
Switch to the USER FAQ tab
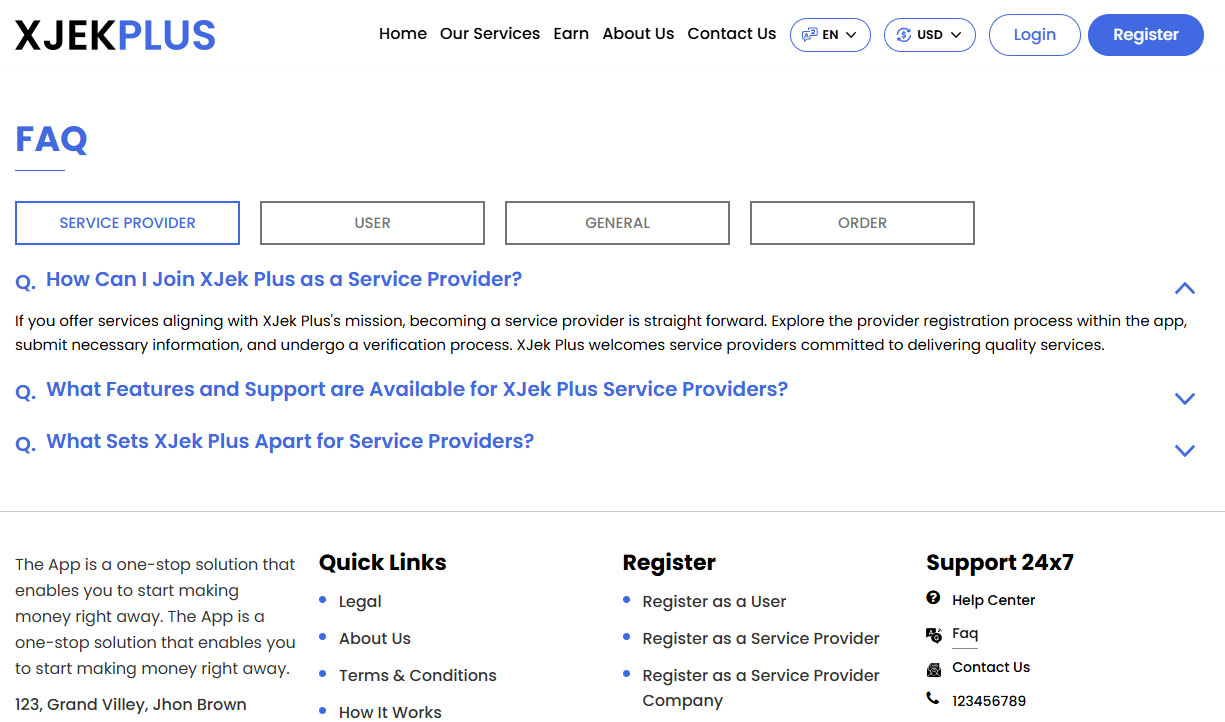[x=372, y=222]
